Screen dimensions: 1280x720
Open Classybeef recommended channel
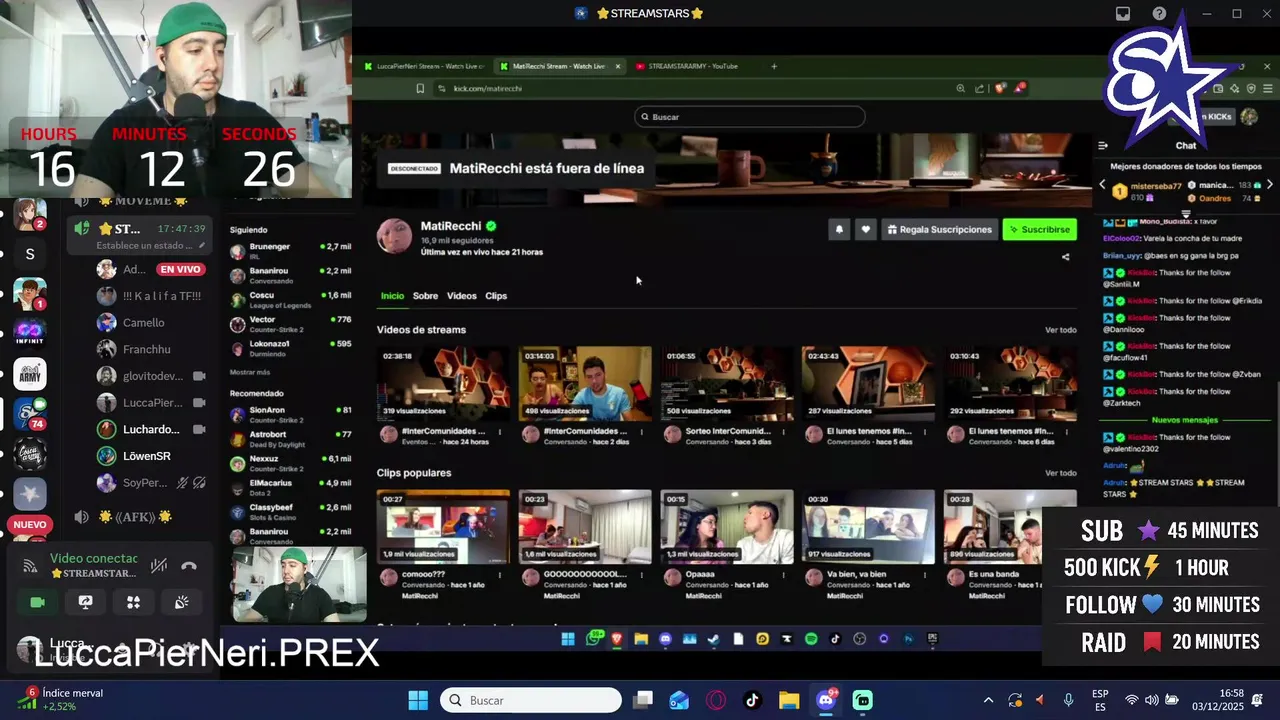290,511
